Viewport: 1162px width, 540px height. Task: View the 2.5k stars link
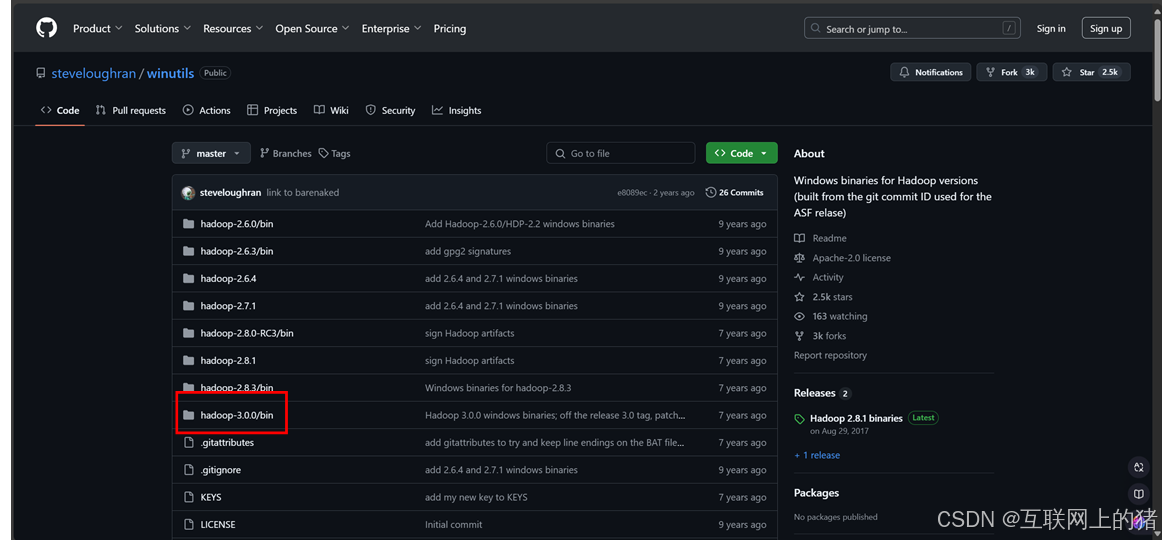[823, 297]
